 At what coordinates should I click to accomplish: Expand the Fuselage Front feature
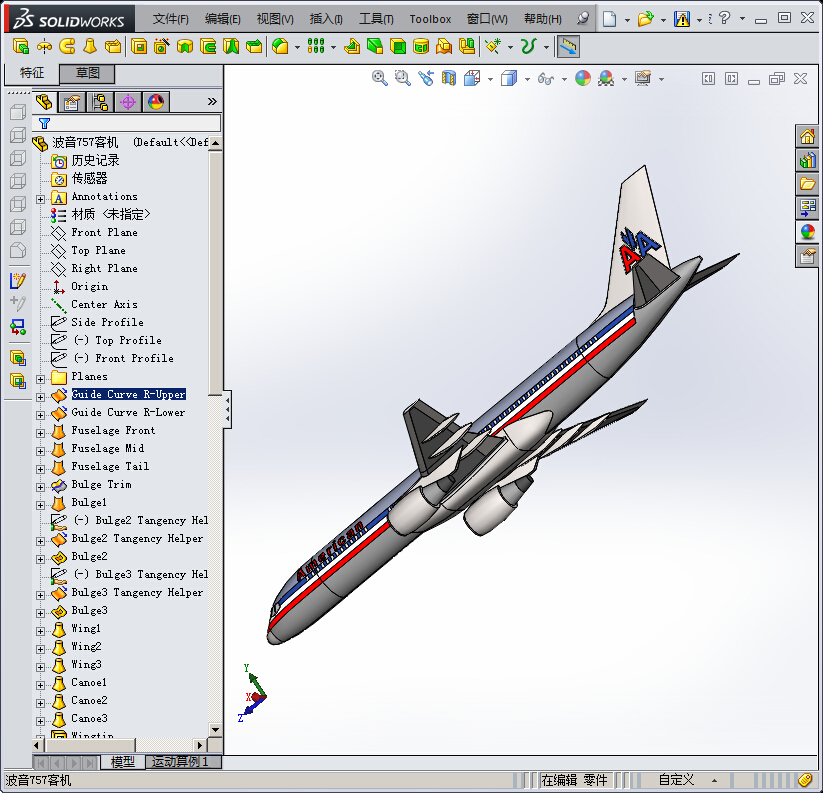pyautogui.click(x=40, y=433)
